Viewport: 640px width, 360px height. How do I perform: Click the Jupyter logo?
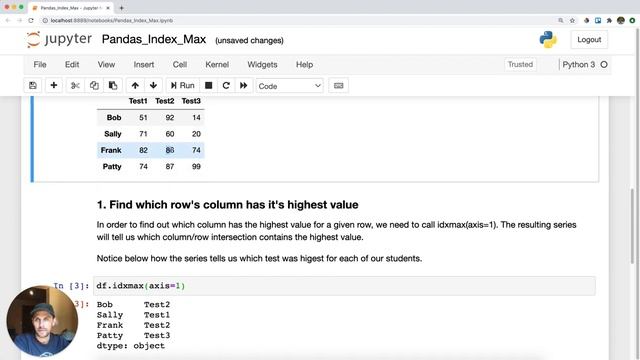pyautogui.click(x=59, y=39)
